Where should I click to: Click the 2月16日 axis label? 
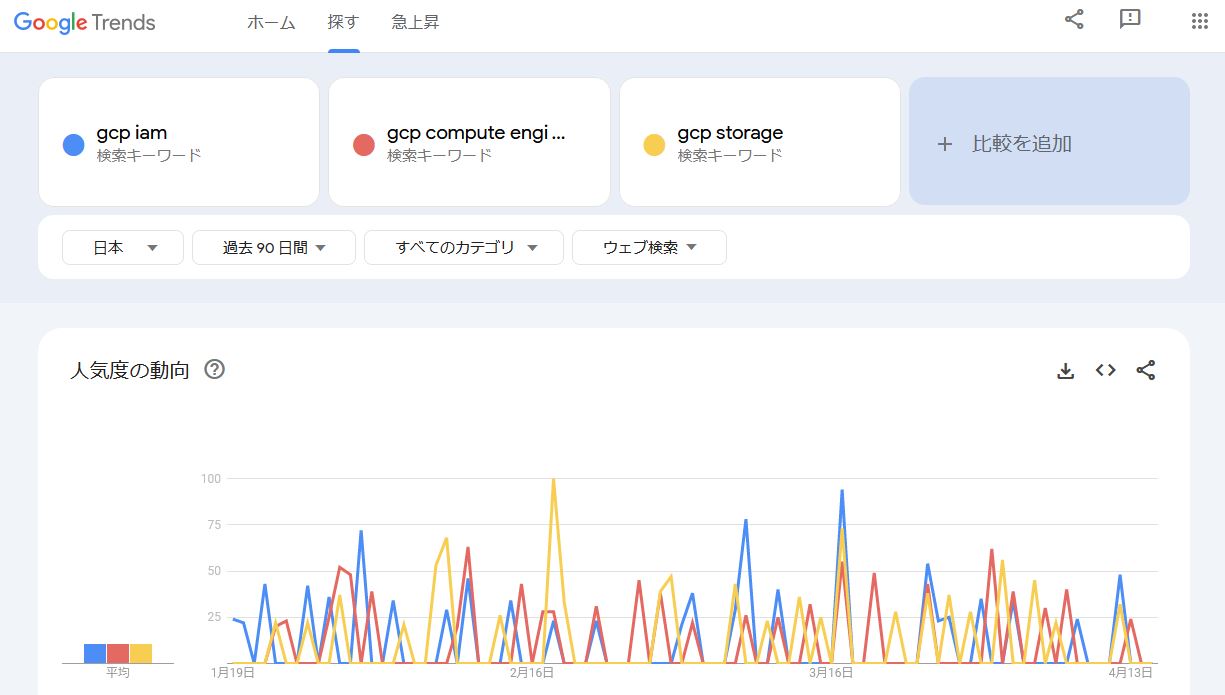[x=532, y=672]
